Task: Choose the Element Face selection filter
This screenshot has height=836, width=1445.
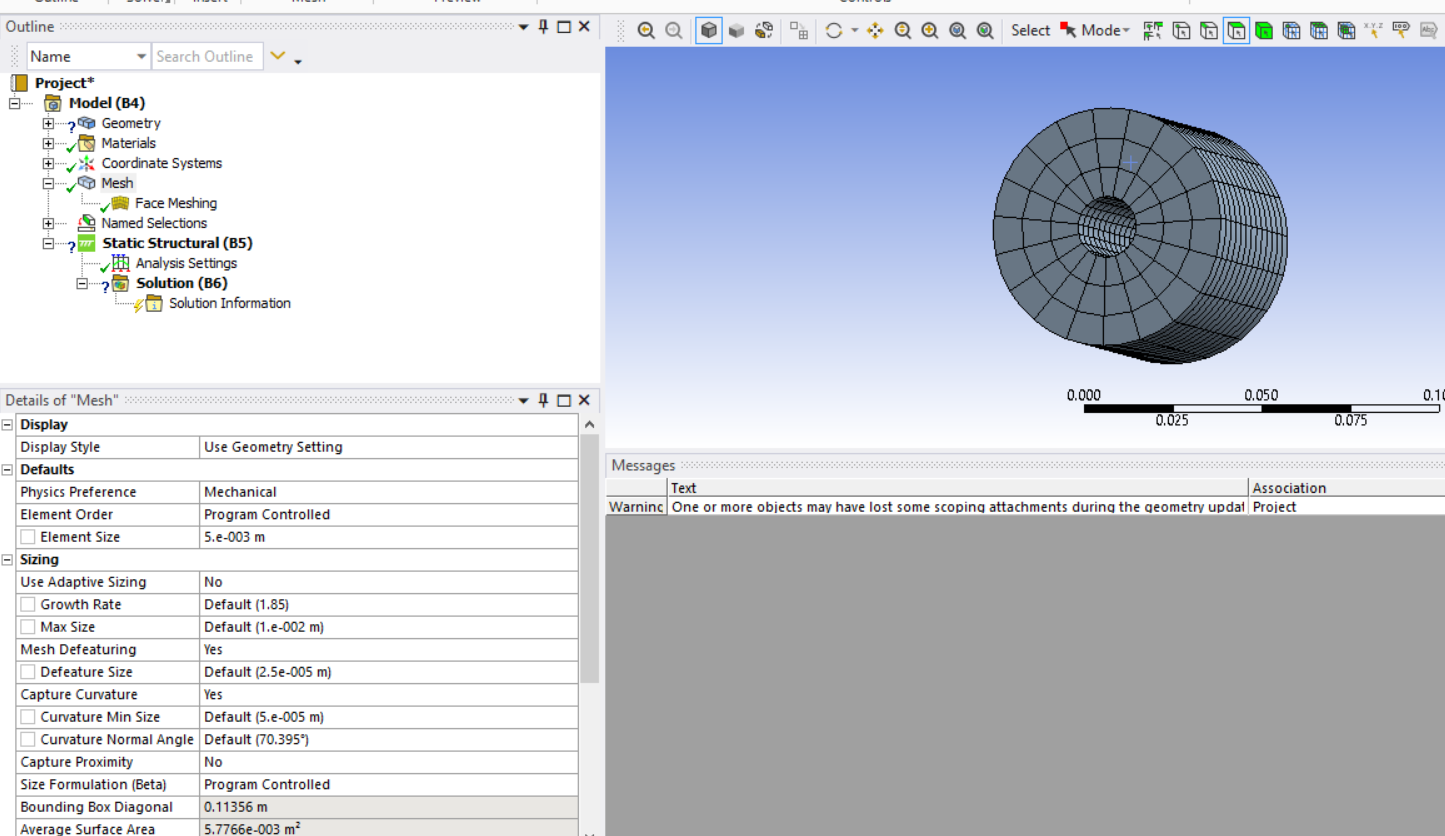Action: point(1319,30)
